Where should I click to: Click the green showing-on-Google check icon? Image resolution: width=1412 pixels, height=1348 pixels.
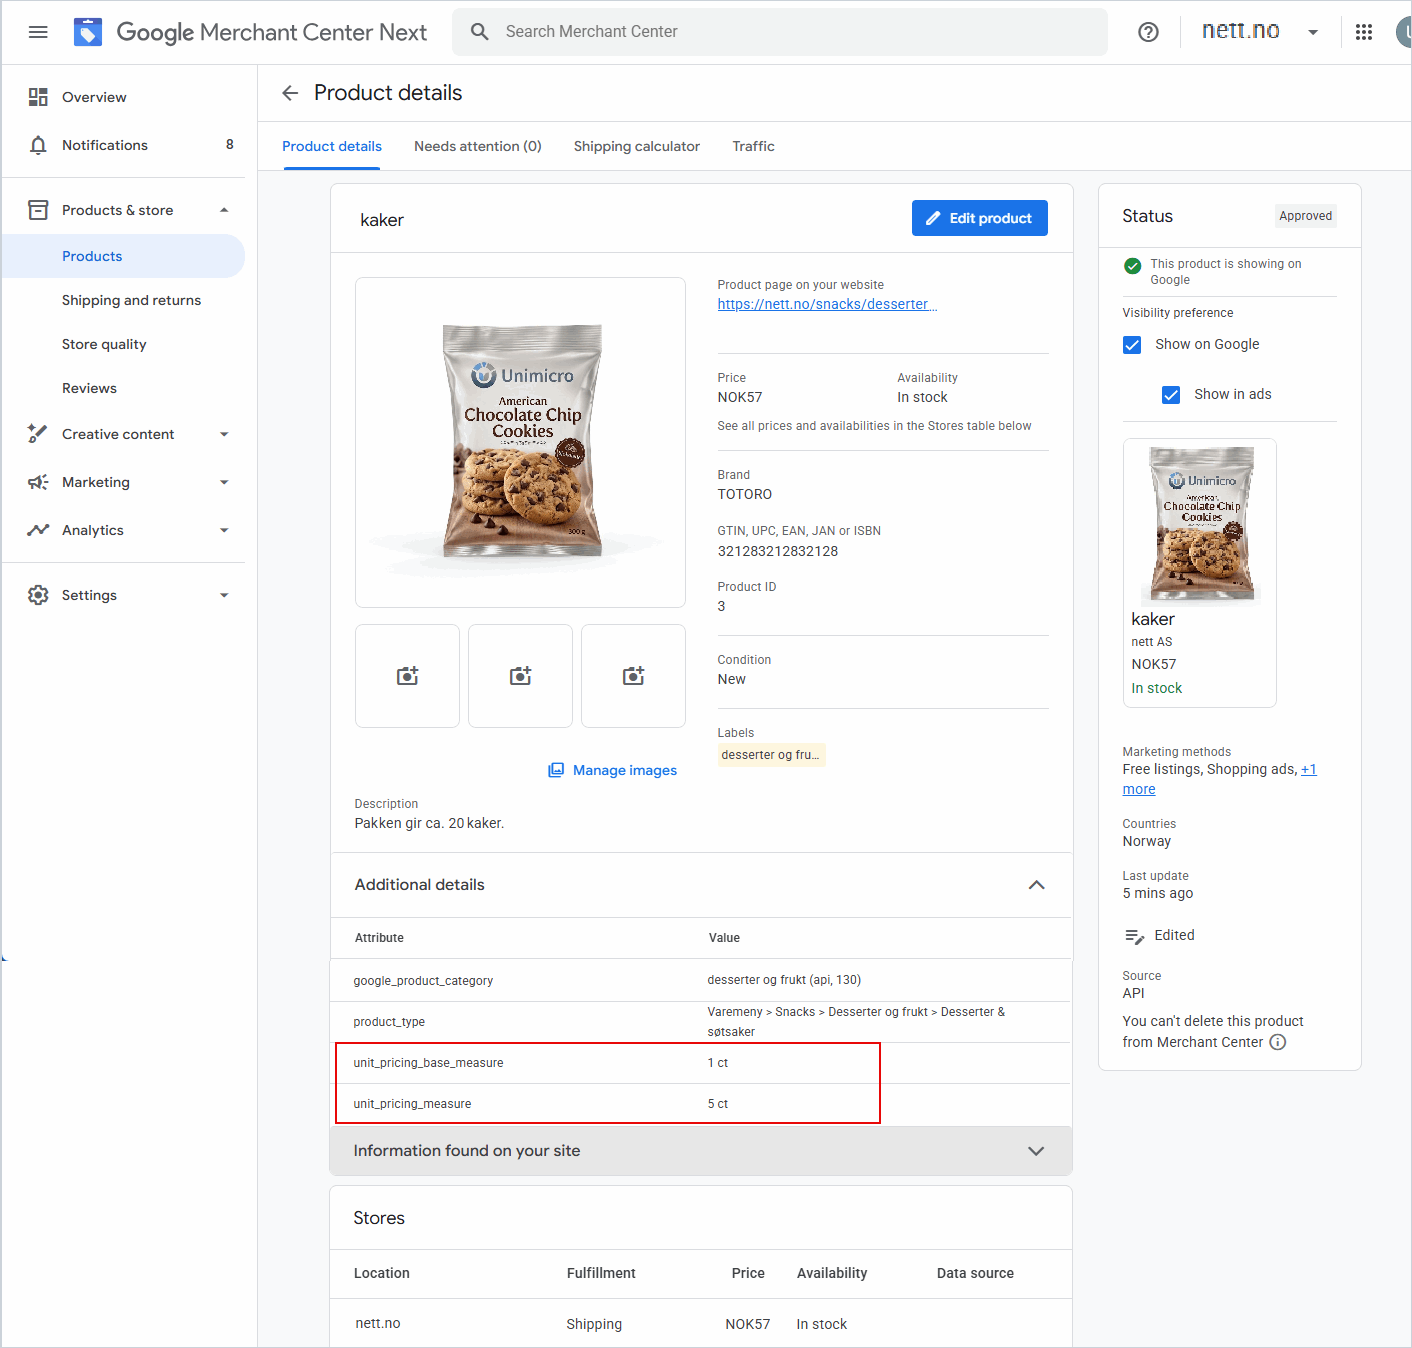[x=1133, y=266]
